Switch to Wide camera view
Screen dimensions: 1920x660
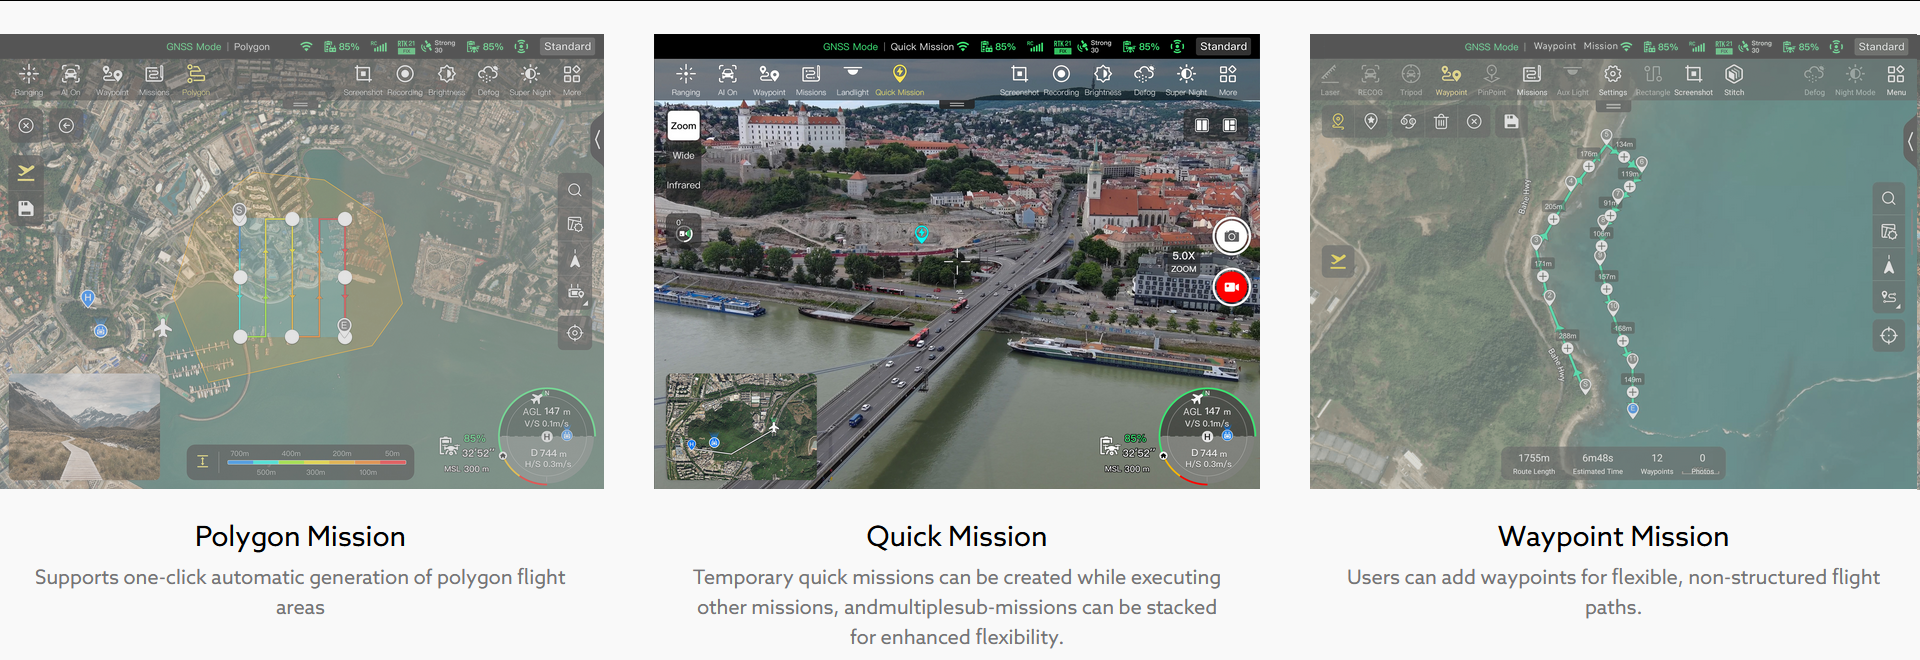point(683,156)
